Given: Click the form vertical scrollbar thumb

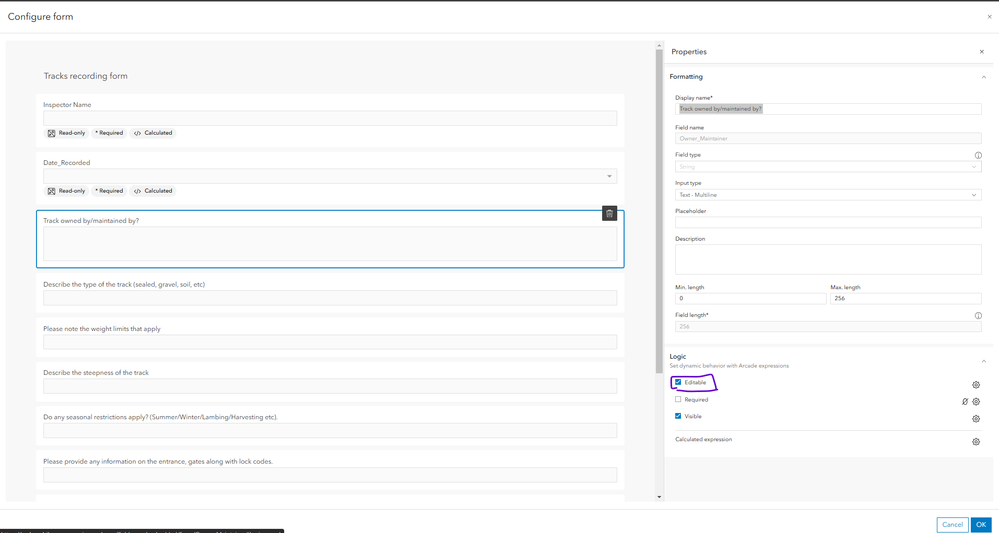Looking at the screenshot, I should pos(659,210).
